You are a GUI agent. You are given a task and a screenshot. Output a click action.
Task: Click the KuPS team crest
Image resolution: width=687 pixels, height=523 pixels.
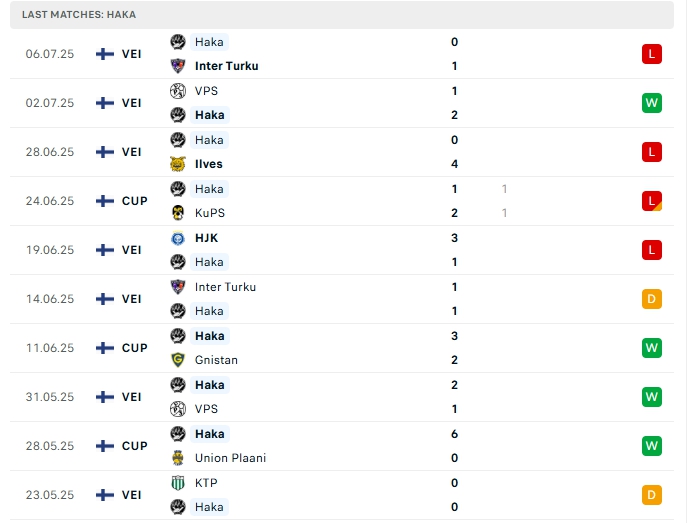click(178, 213)
